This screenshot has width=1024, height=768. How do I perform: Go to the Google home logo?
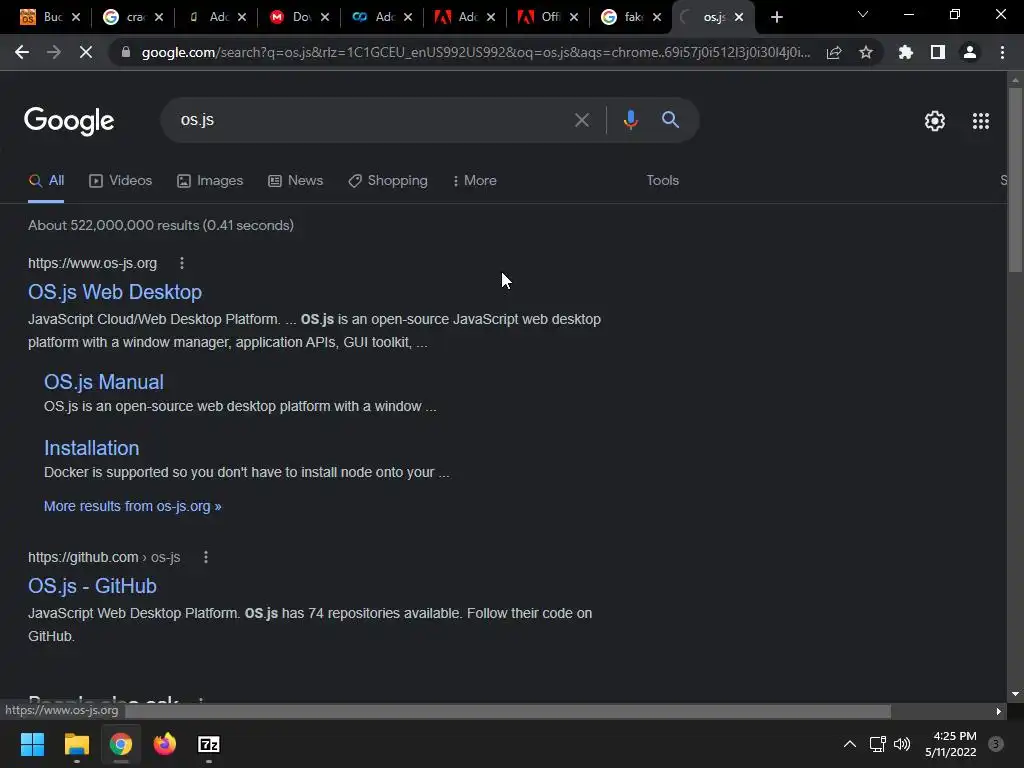click(x=69, y=121)
